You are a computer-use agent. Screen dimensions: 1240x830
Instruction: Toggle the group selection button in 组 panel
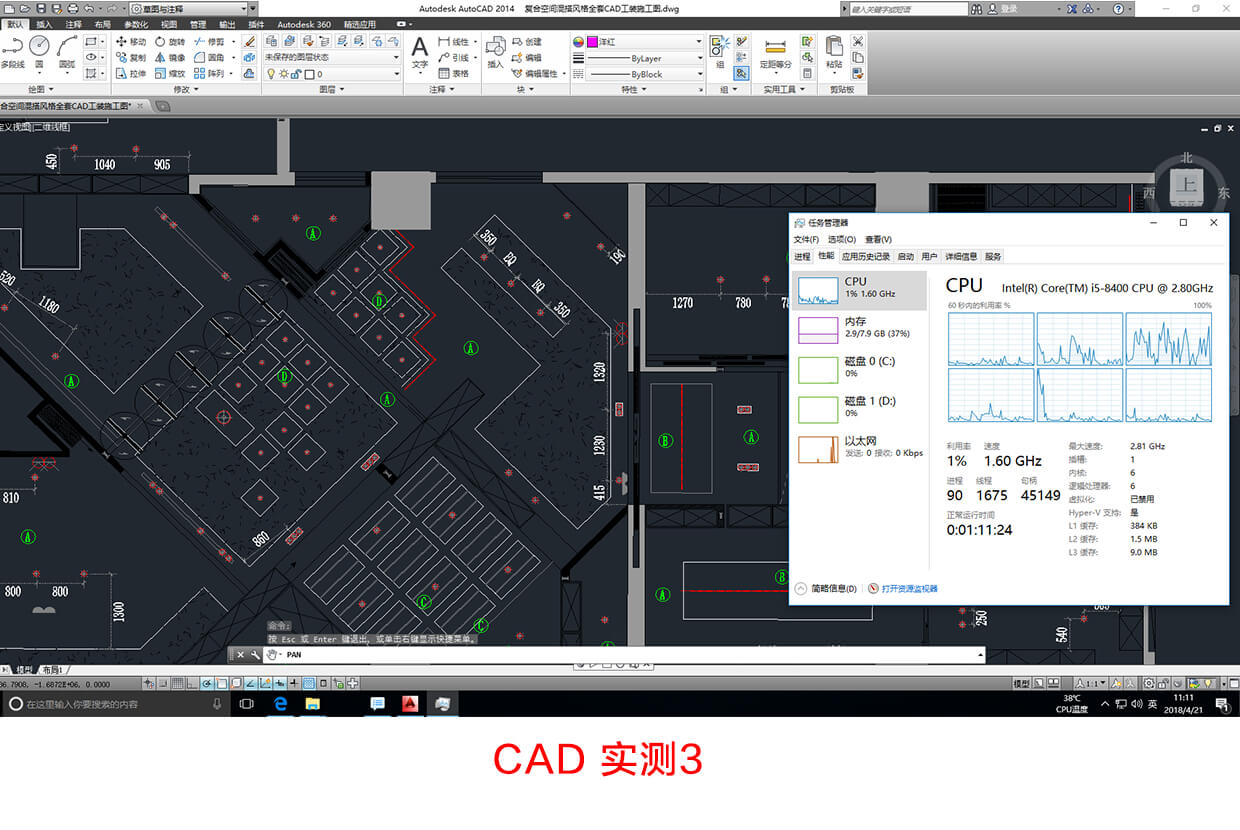(741, 73)
